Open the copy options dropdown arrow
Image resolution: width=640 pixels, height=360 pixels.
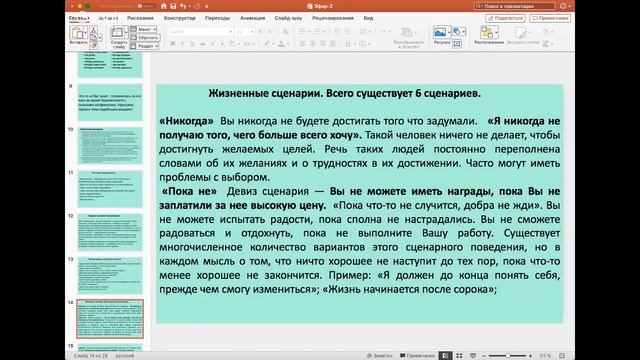pos(100,38)
